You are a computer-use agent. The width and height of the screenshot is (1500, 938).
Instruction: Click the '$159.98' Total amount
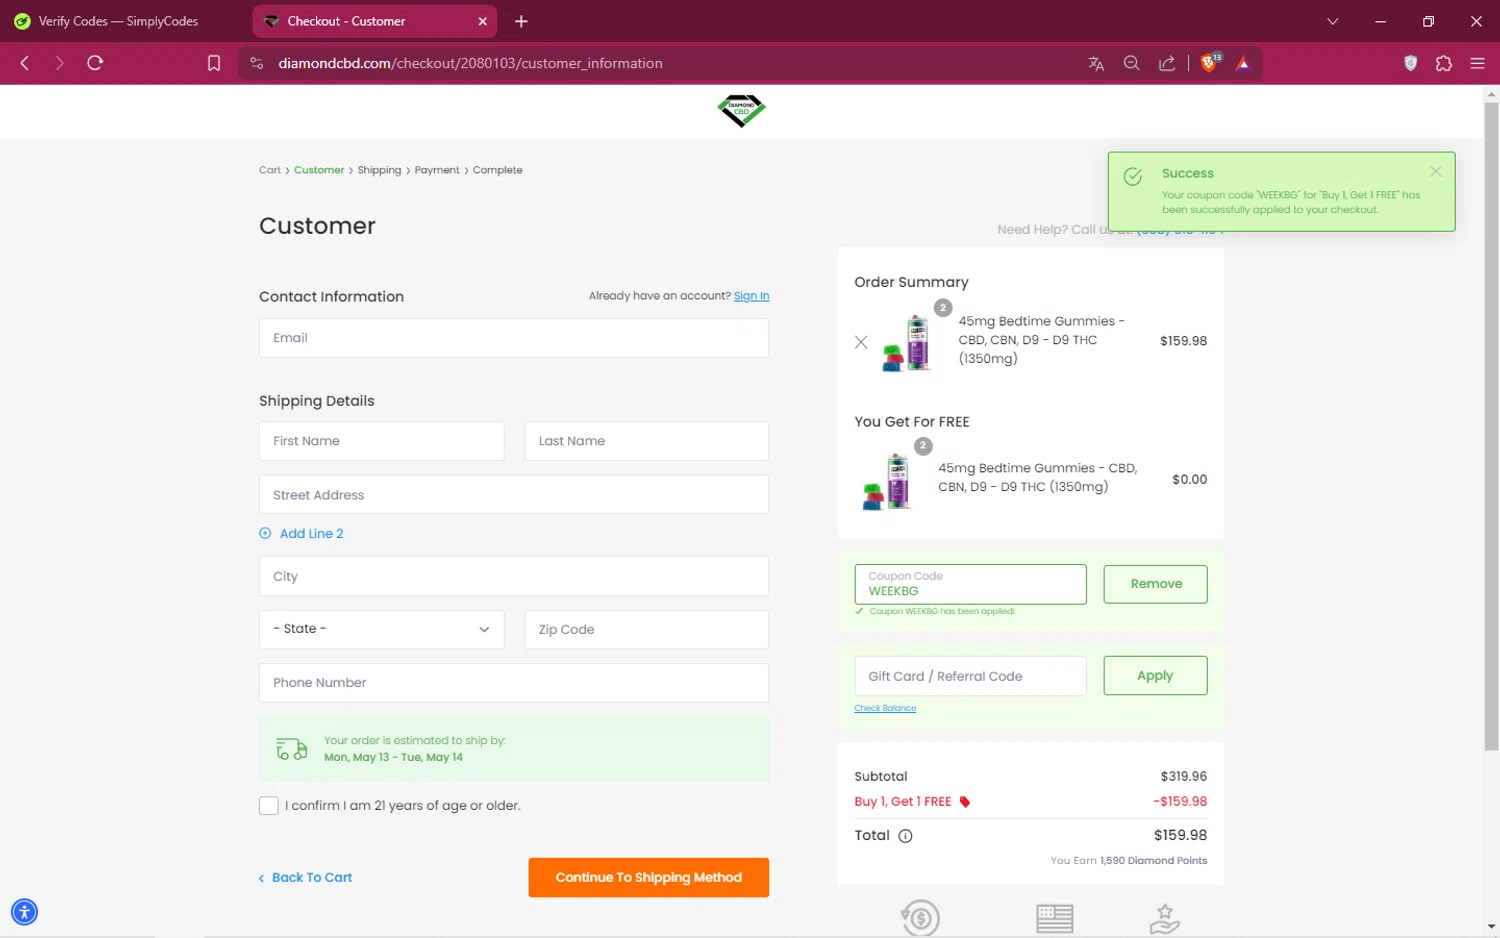click(1180, 835)
